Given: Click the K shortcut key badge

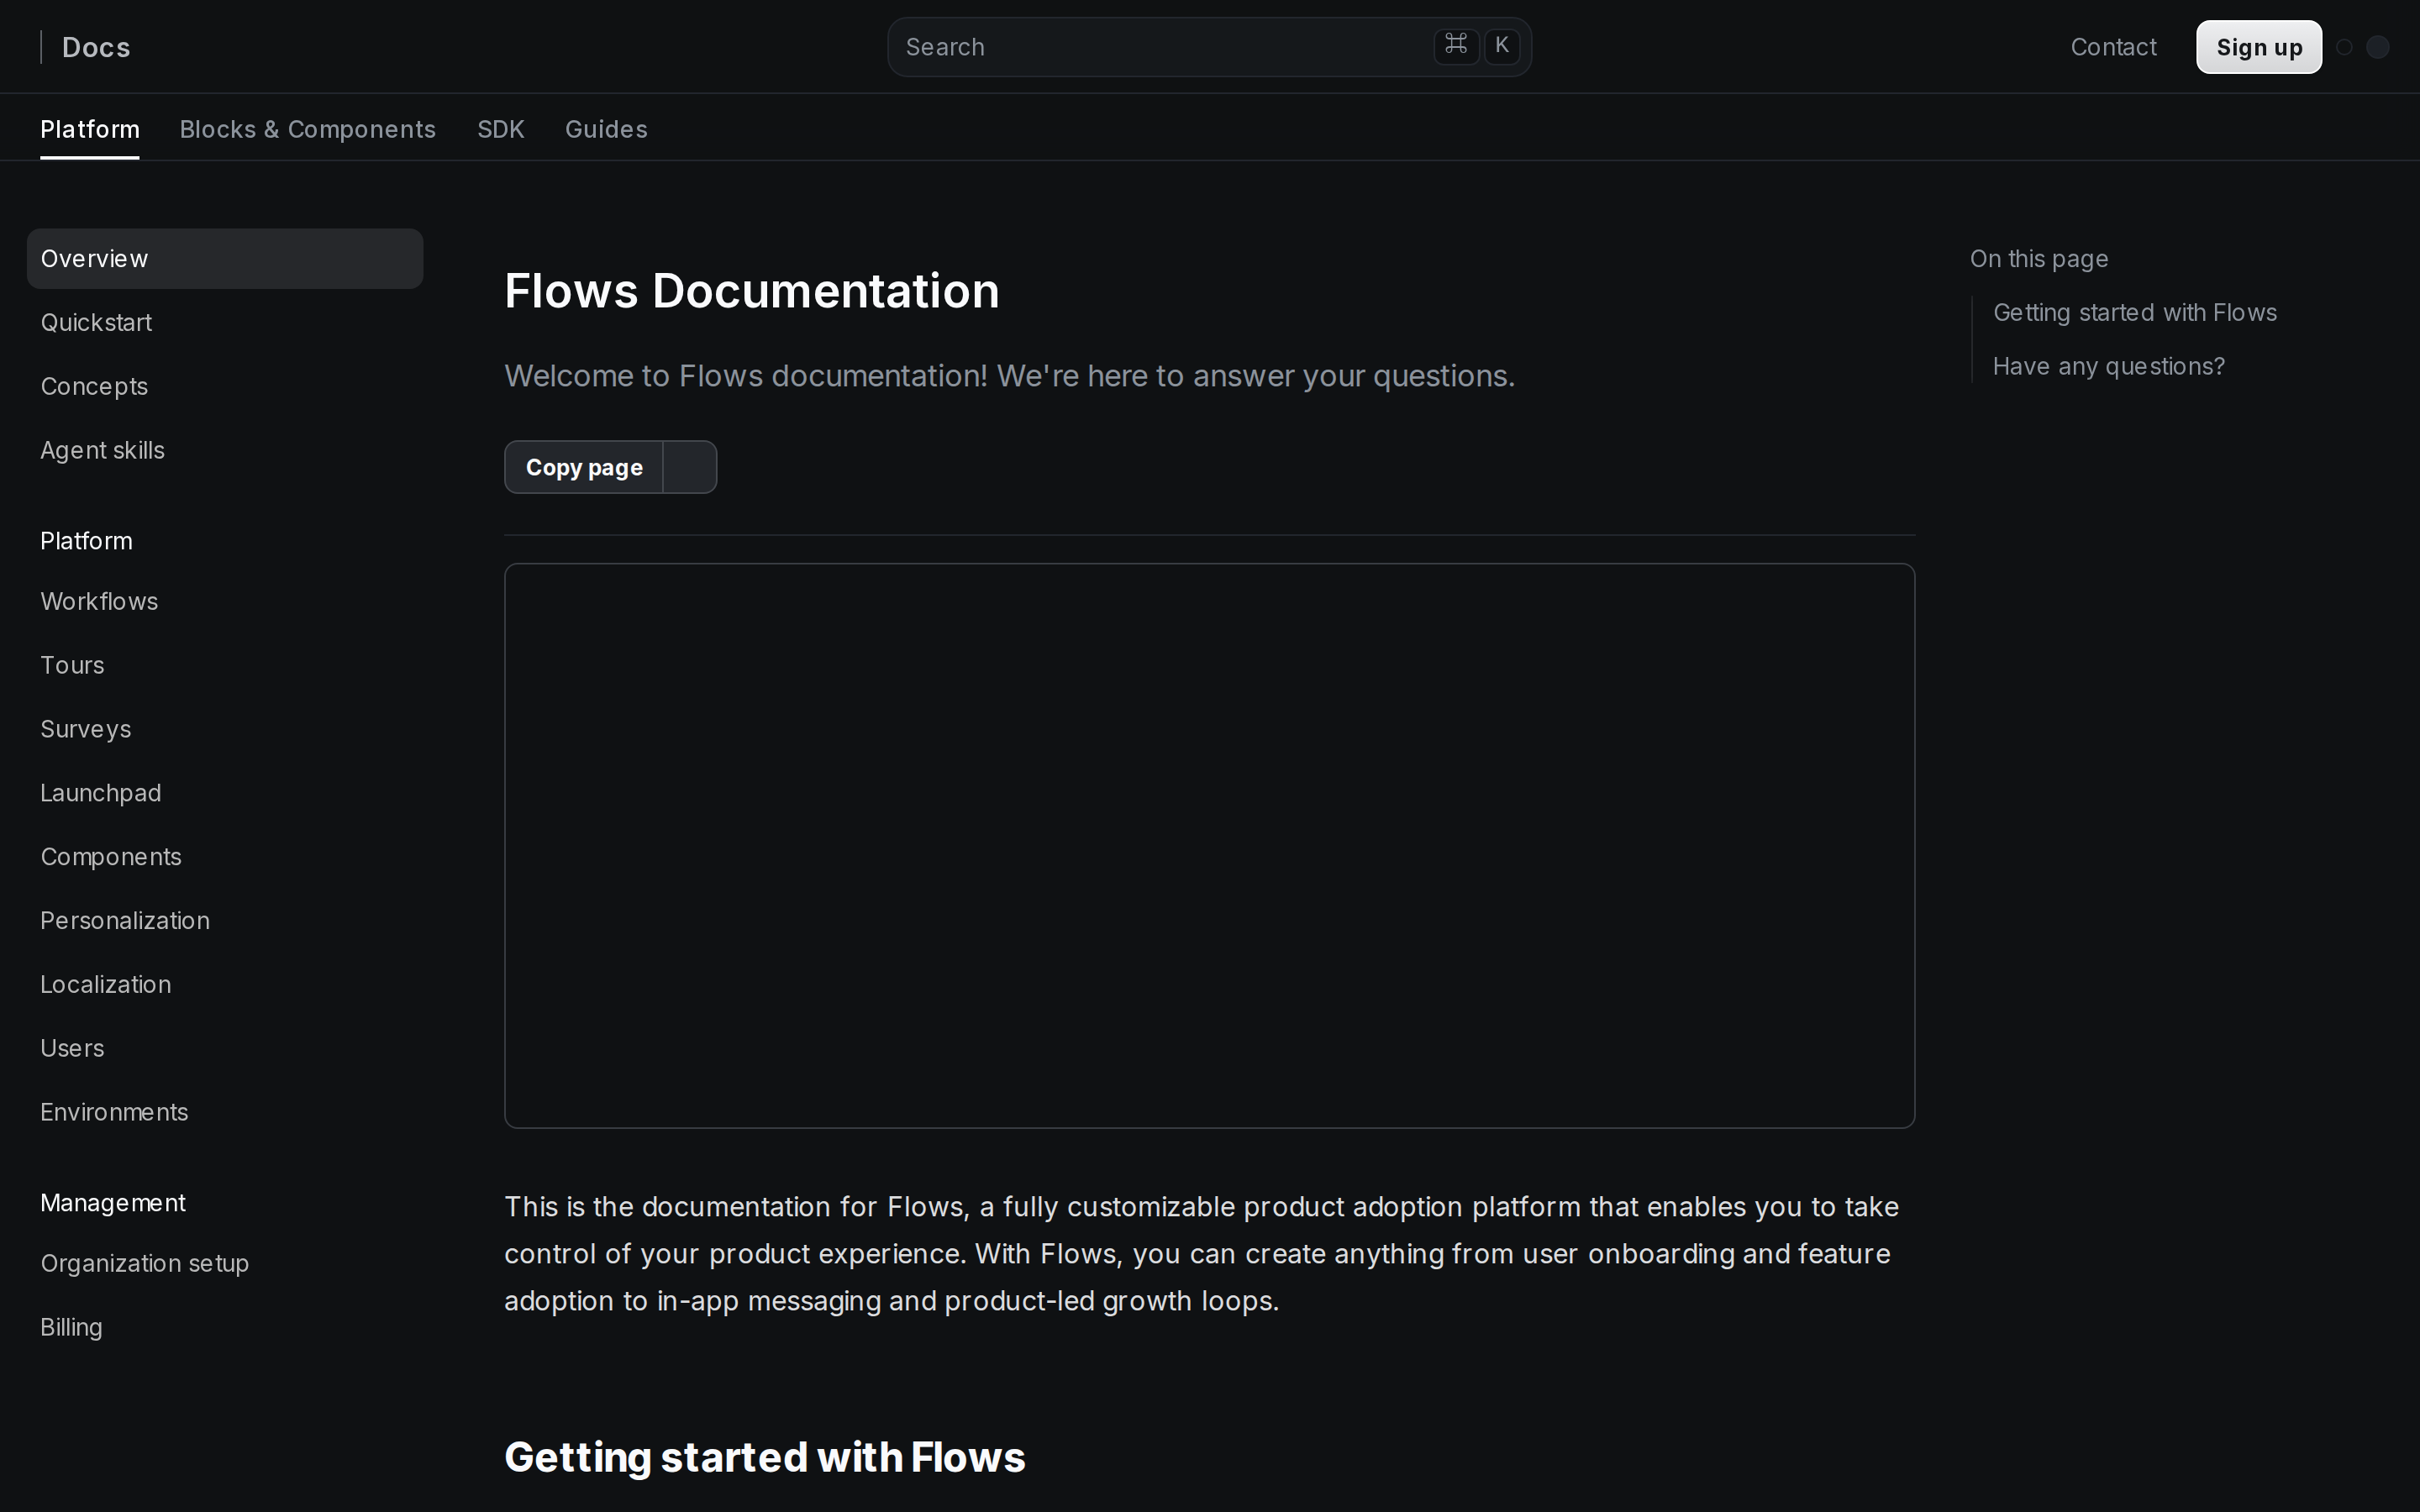Looking at the screenshot, I should pos(1501,46).
